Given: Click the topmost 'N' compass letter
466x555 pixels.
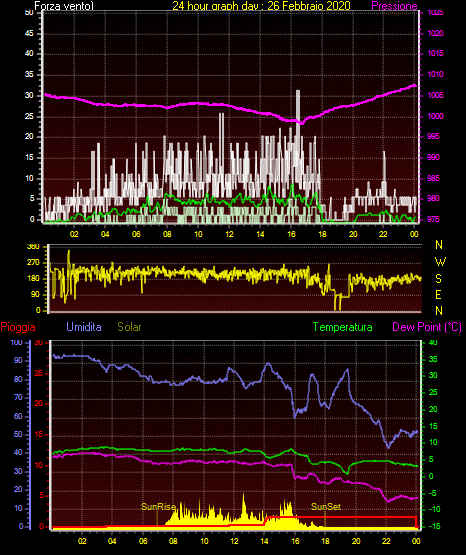Looking at the screenshot, I should tap(439, 245).
